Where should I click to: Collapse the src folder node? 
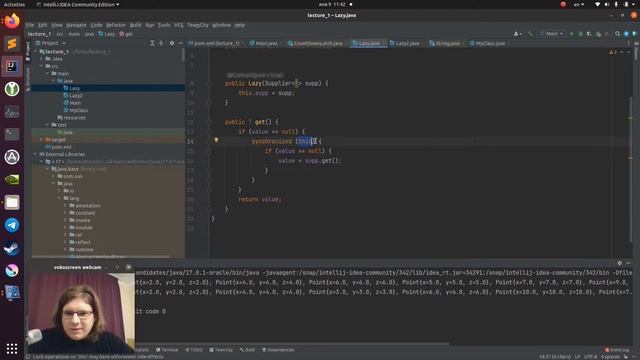(x=42, y=66)
